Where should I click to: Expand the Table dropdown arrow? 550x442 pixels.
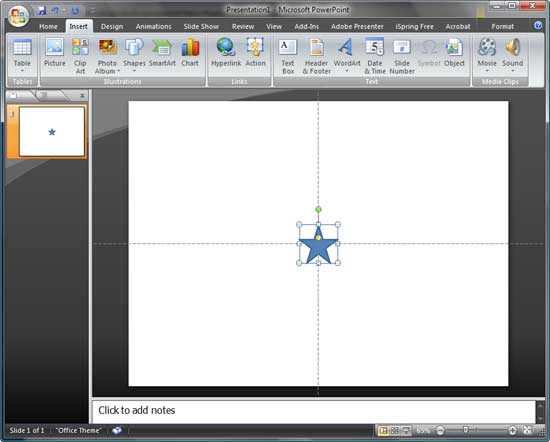(22, 71)
